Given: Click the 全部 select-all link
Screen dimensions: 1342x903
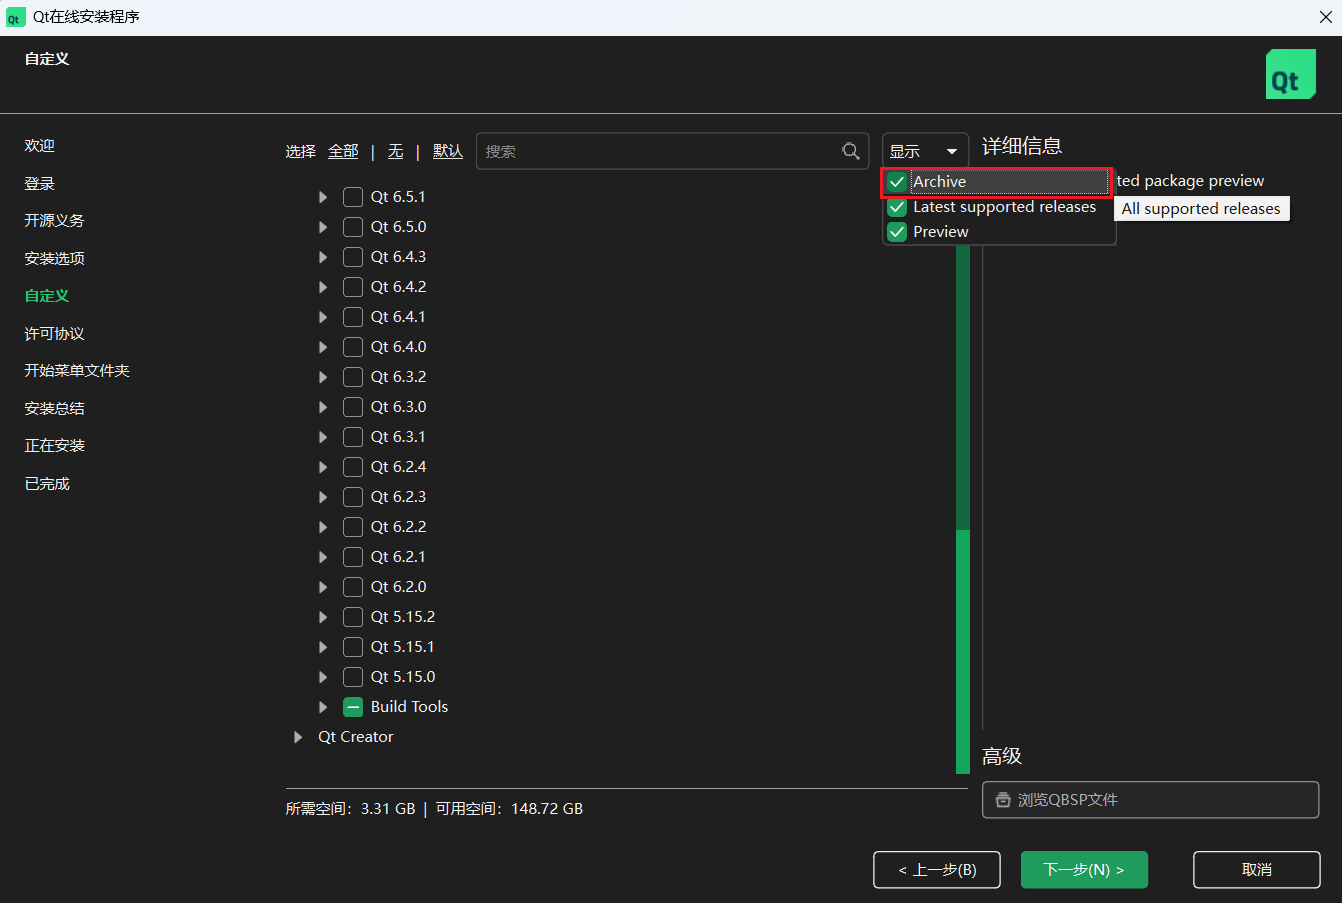Looking at the screenshot, I should coord(343,151).
